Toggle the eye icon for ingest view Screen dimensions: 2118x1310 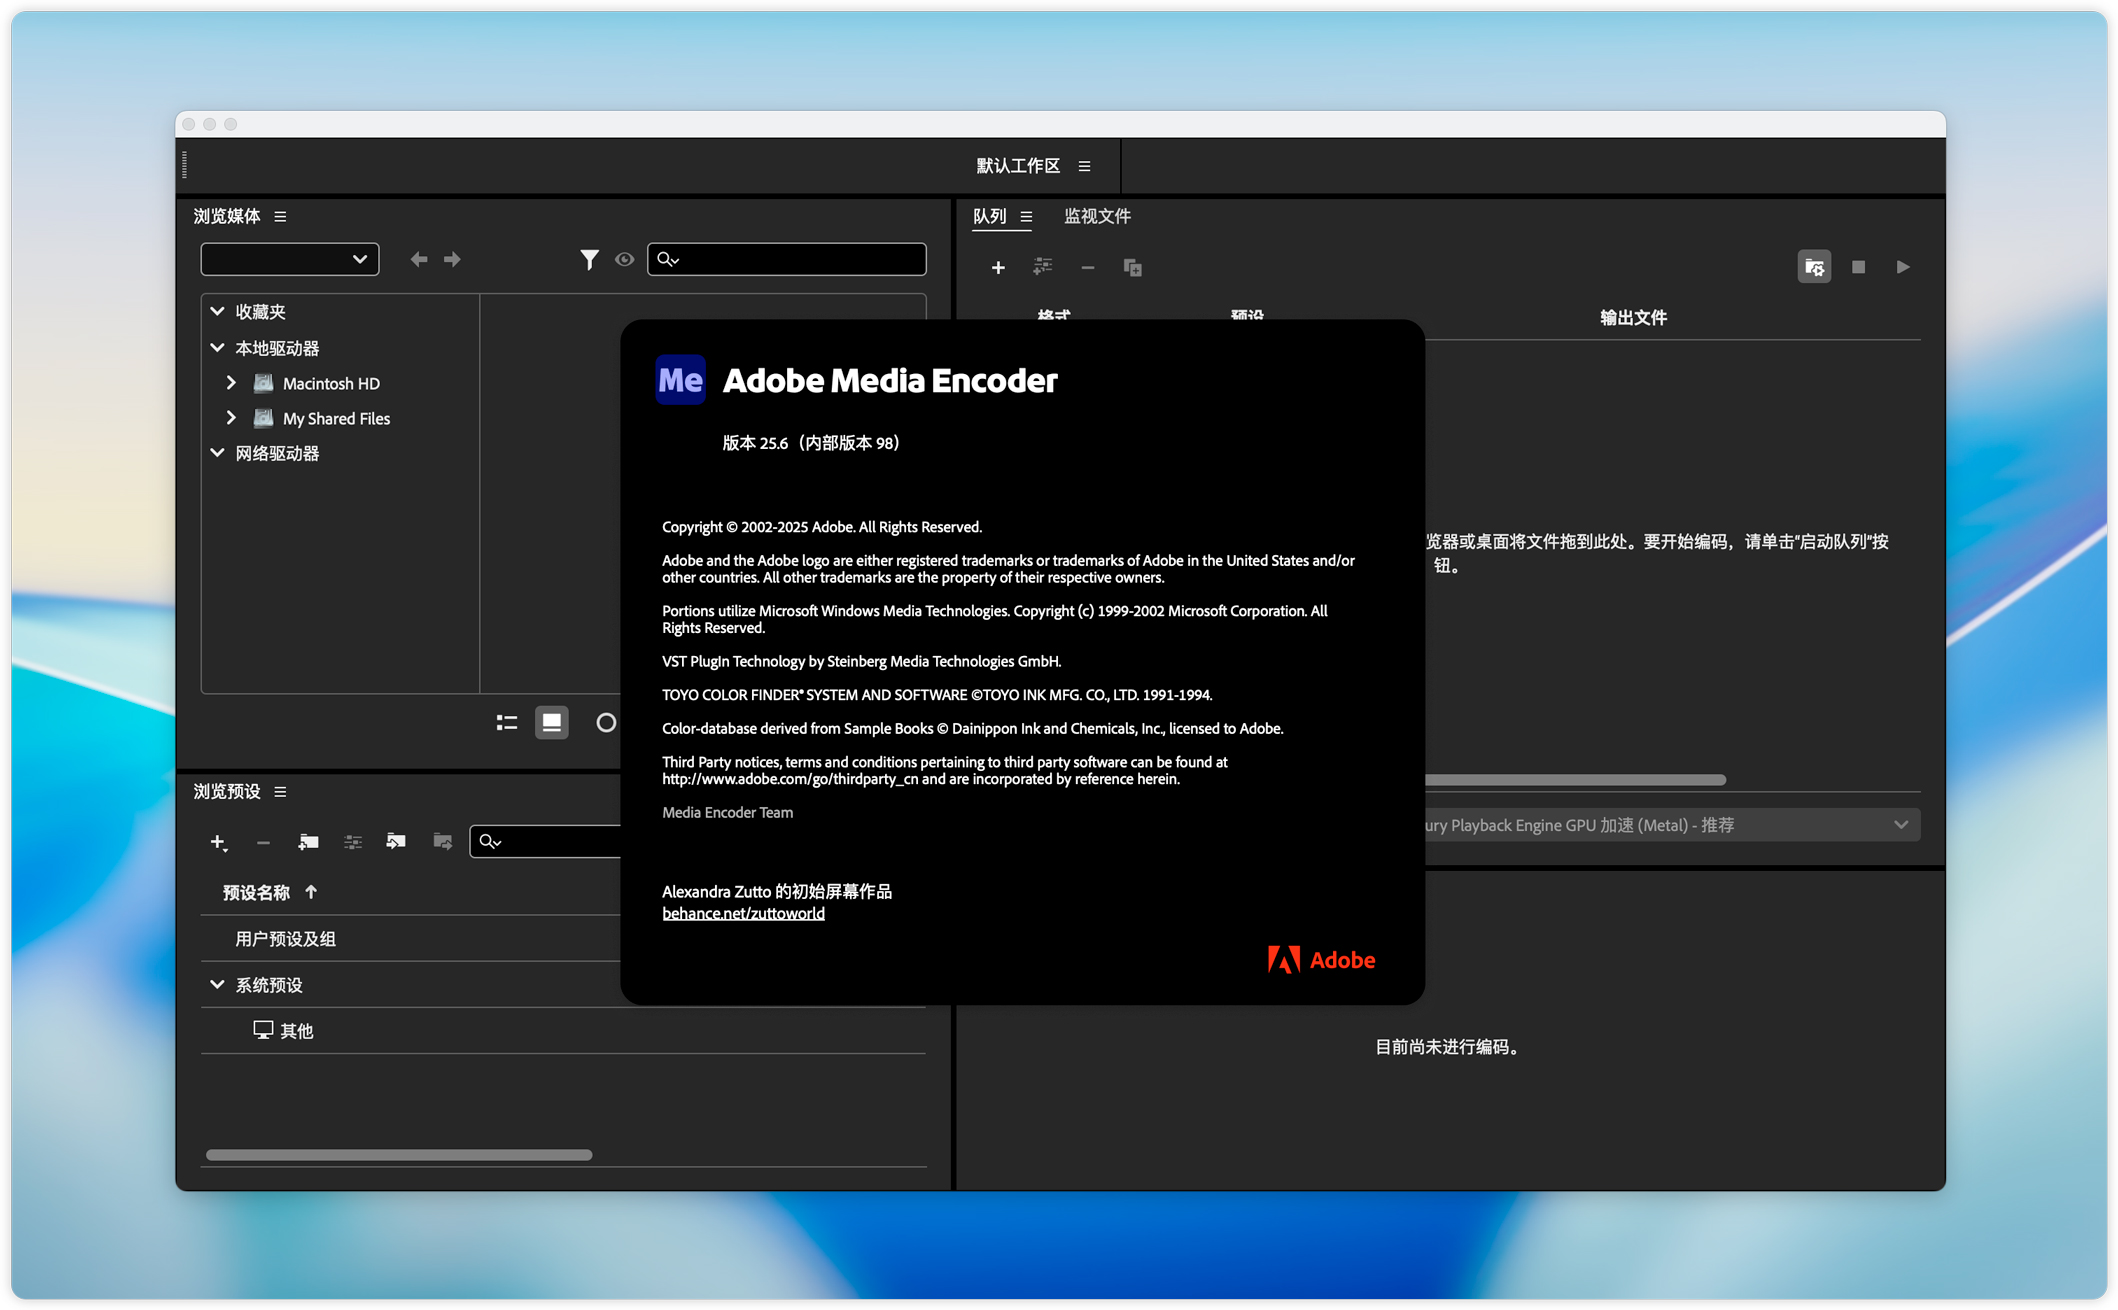coord(624,260)
